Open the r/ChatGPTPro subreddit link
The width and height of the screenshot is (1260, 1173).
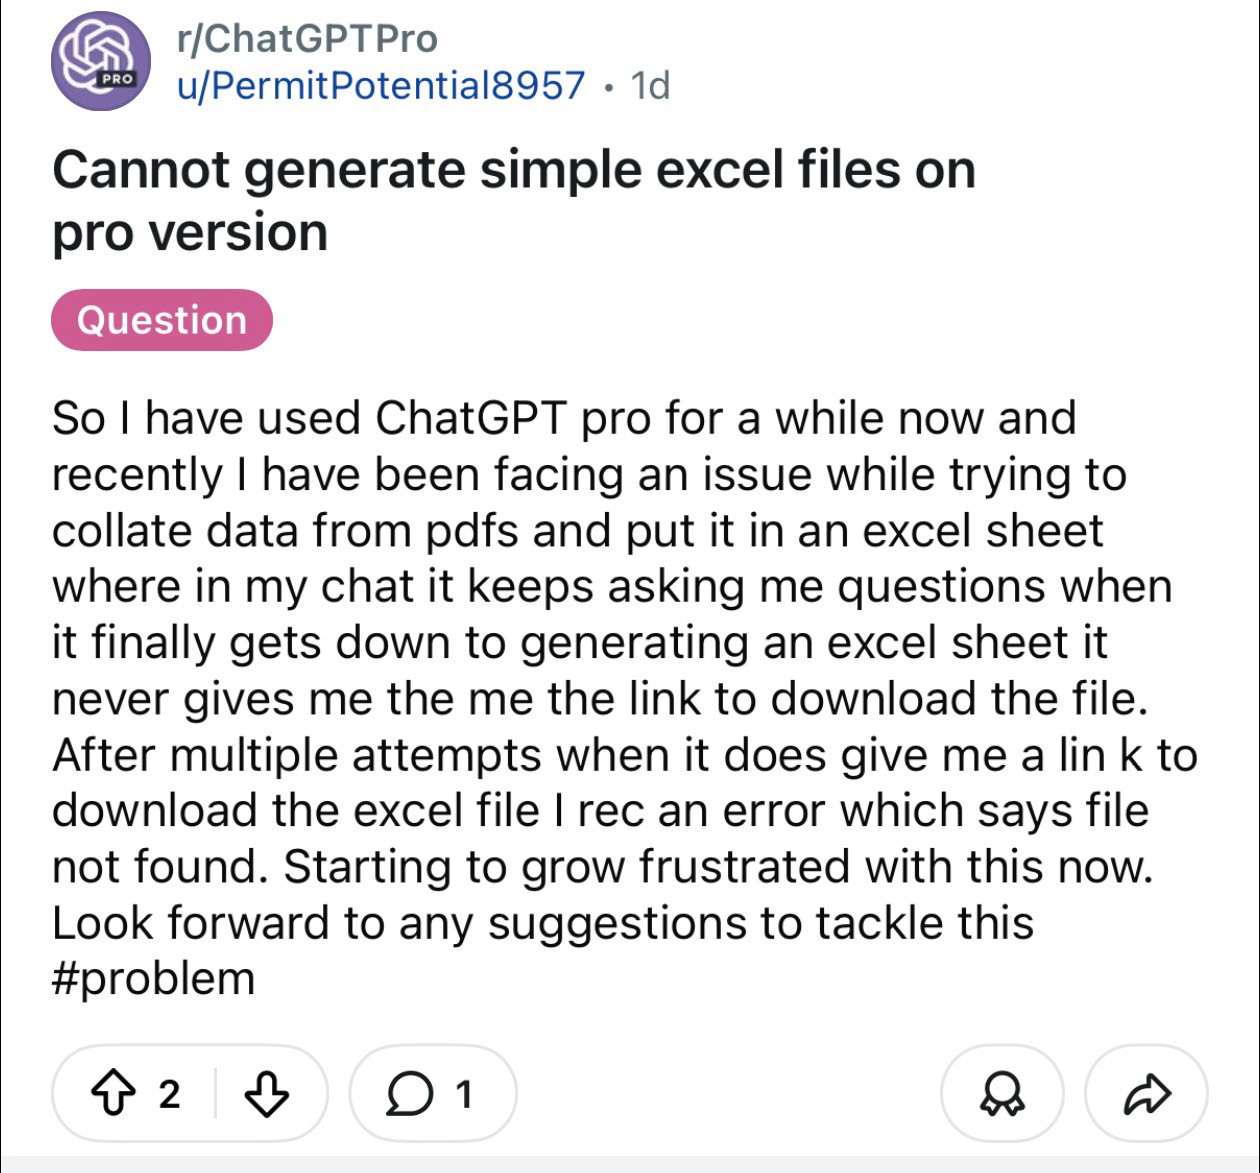307,38
